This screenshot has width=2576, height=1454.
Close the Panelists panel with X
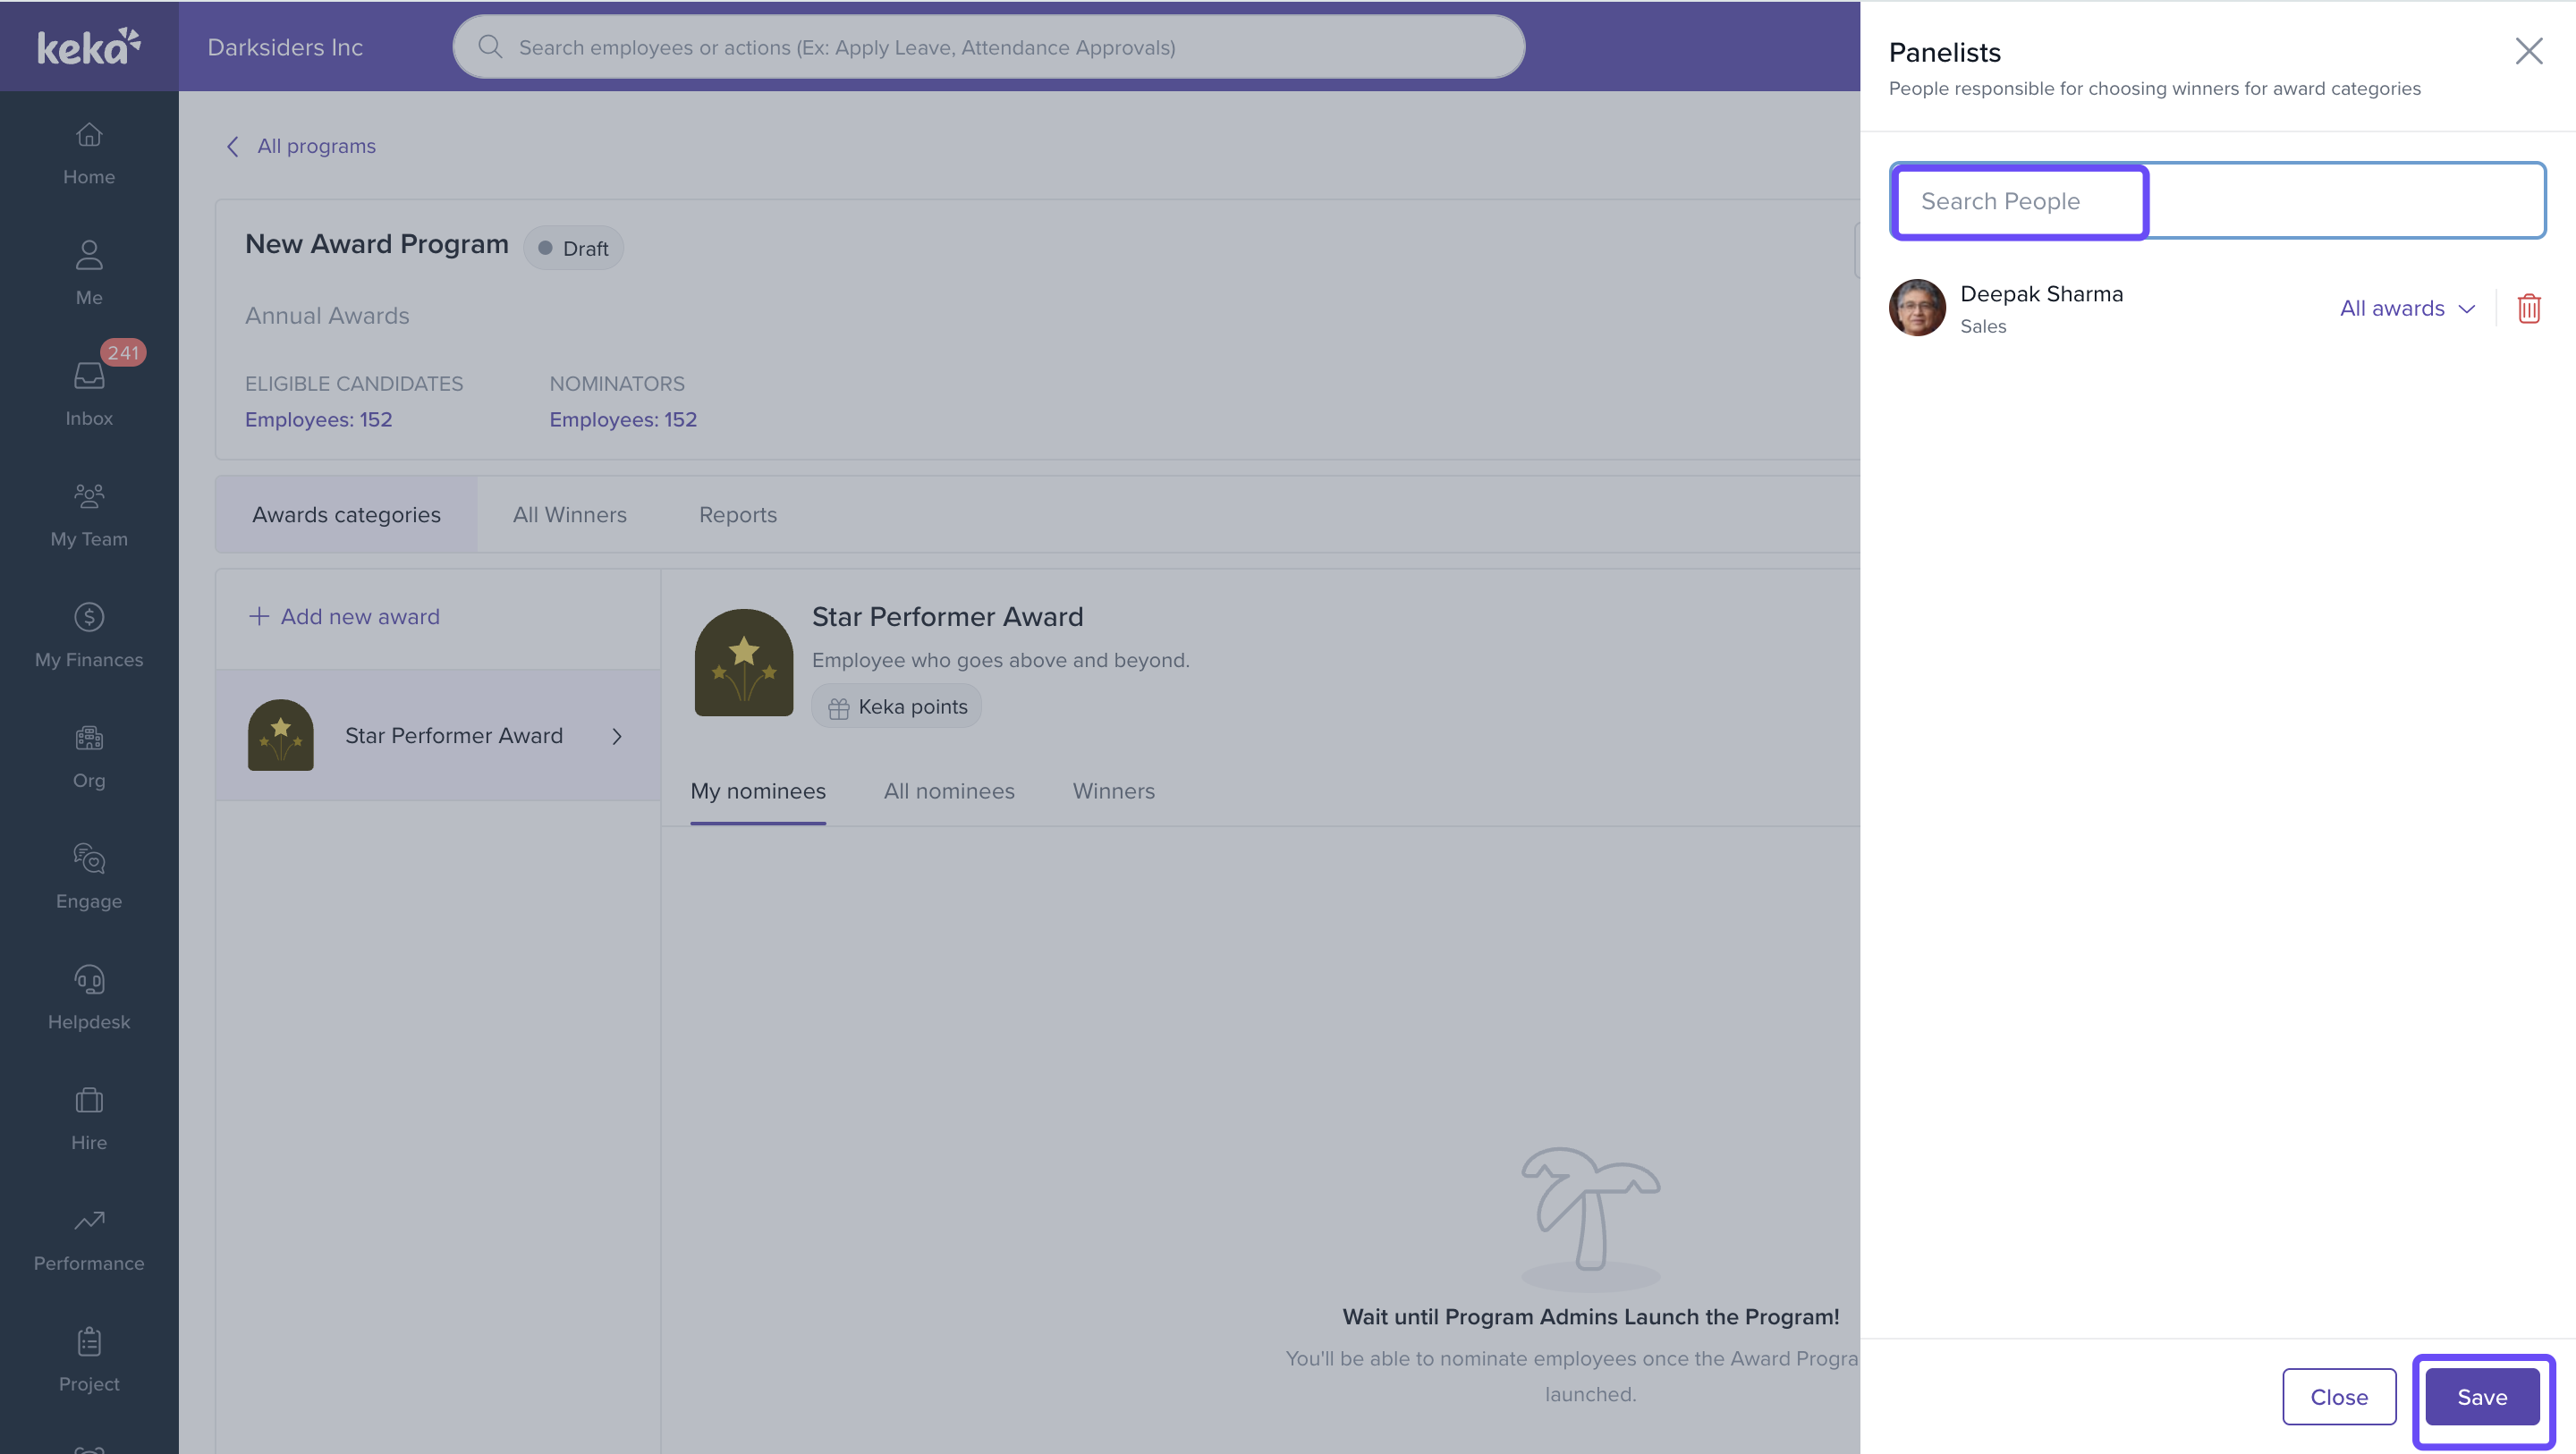click(2528, 51)
